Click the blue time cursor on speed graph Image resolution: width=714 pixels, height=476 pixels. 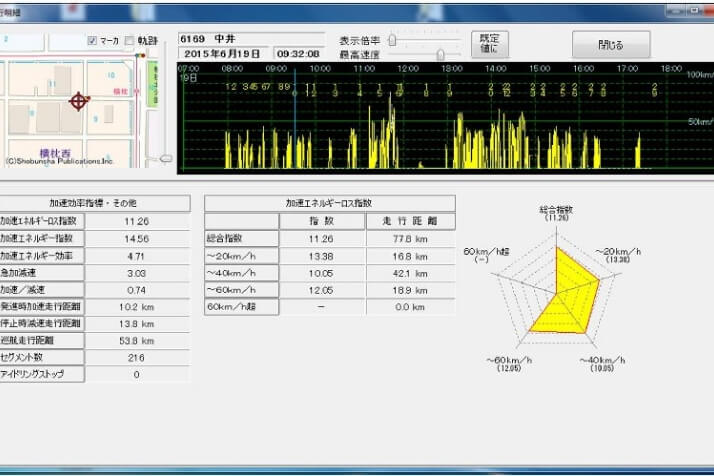[x=295, y=118]
